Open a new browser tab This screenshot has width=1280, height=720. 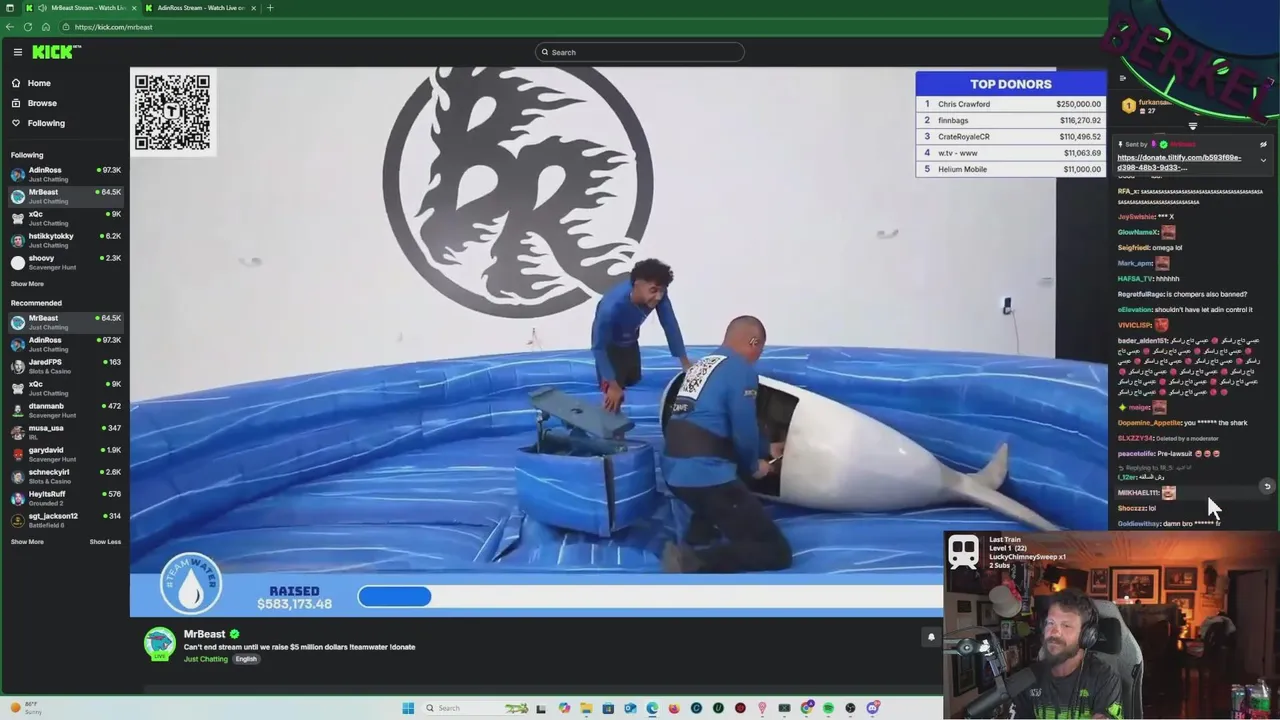tap(270, 8)
